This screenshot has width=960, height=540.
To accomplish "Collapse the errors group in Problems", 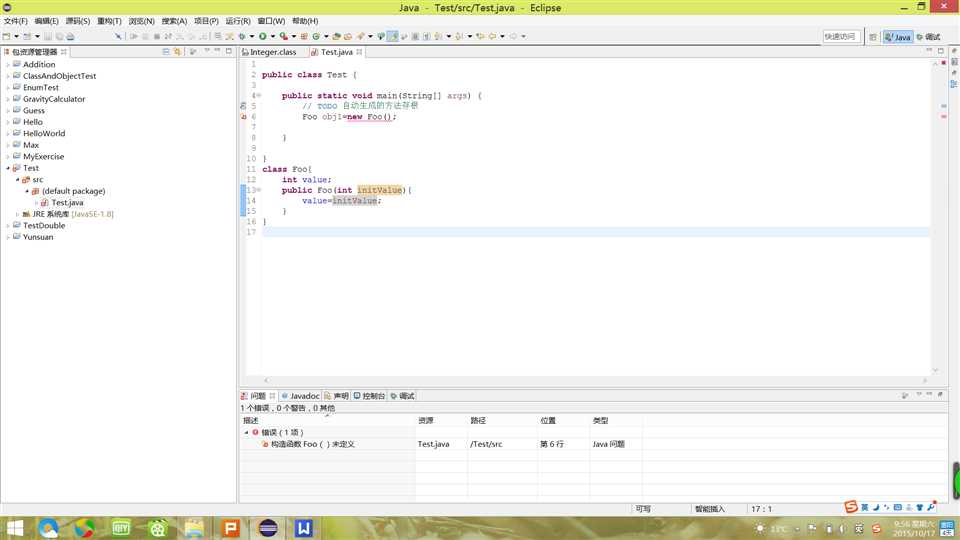I will pyautogui.click(x=247, y=432).
